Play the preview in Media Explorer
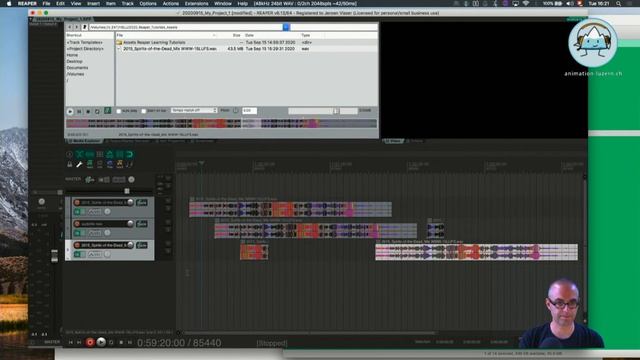Image resolution: width=640 pixels, height=360 pixels. [70, 111]
